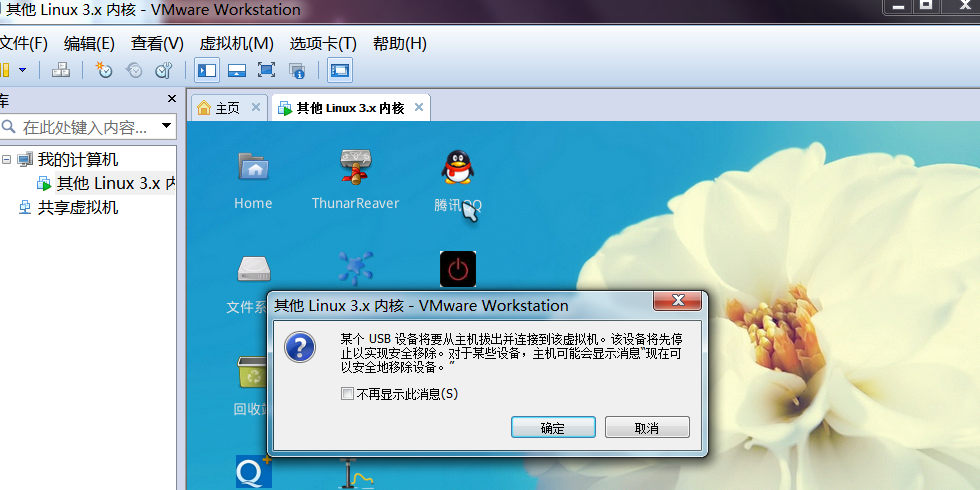The image size is (980, 490).
Task: Open the 帮助(H) menu
Action: [399, 44]
